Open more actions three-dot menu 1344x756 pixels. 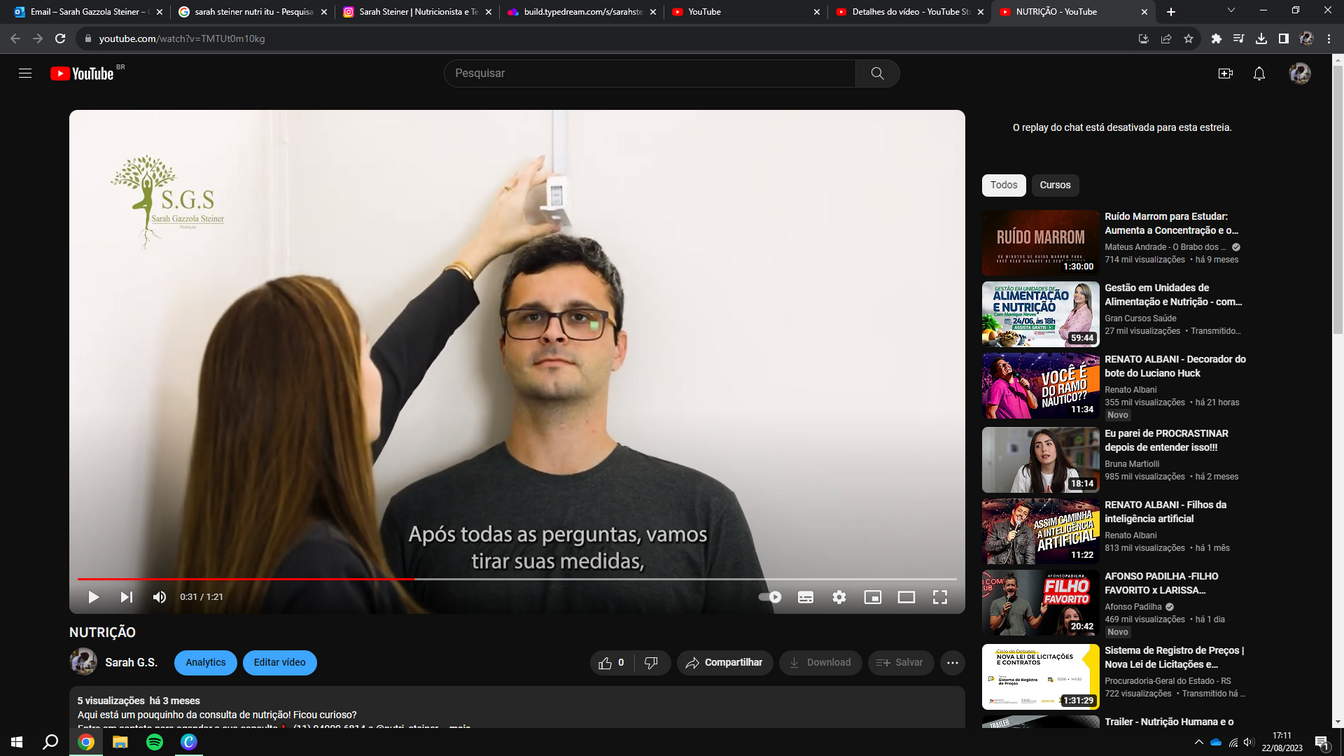point(953,662)
